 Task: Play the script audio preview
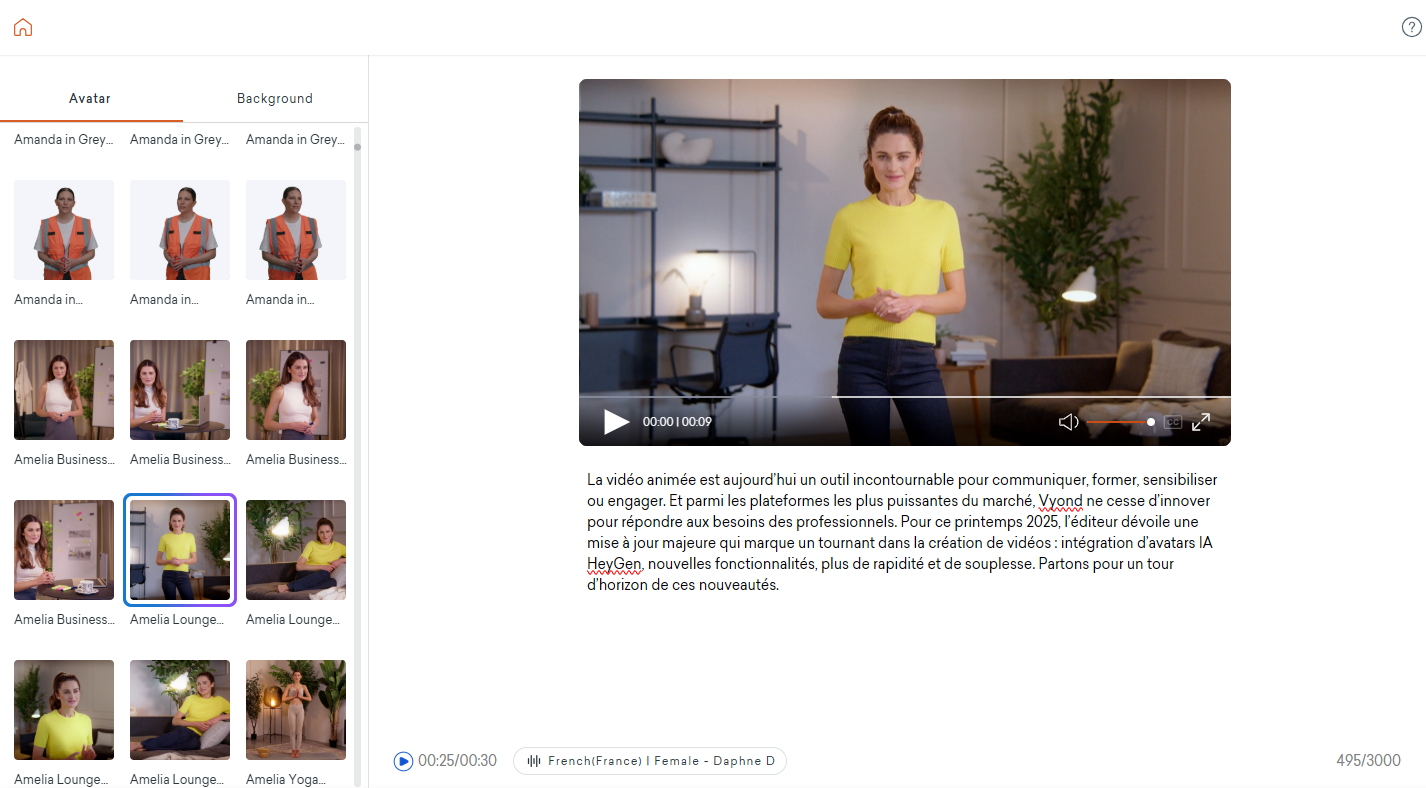[403, 761]
